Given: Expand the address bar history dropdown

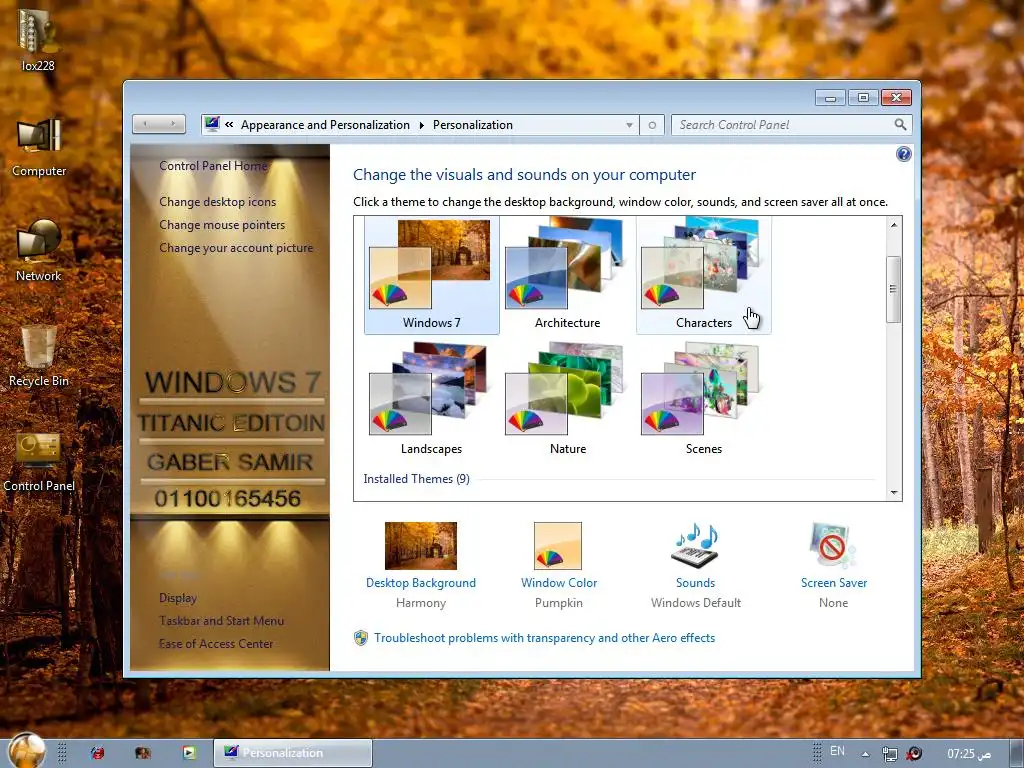Looking at the screenshot, I should coord(629,125).
